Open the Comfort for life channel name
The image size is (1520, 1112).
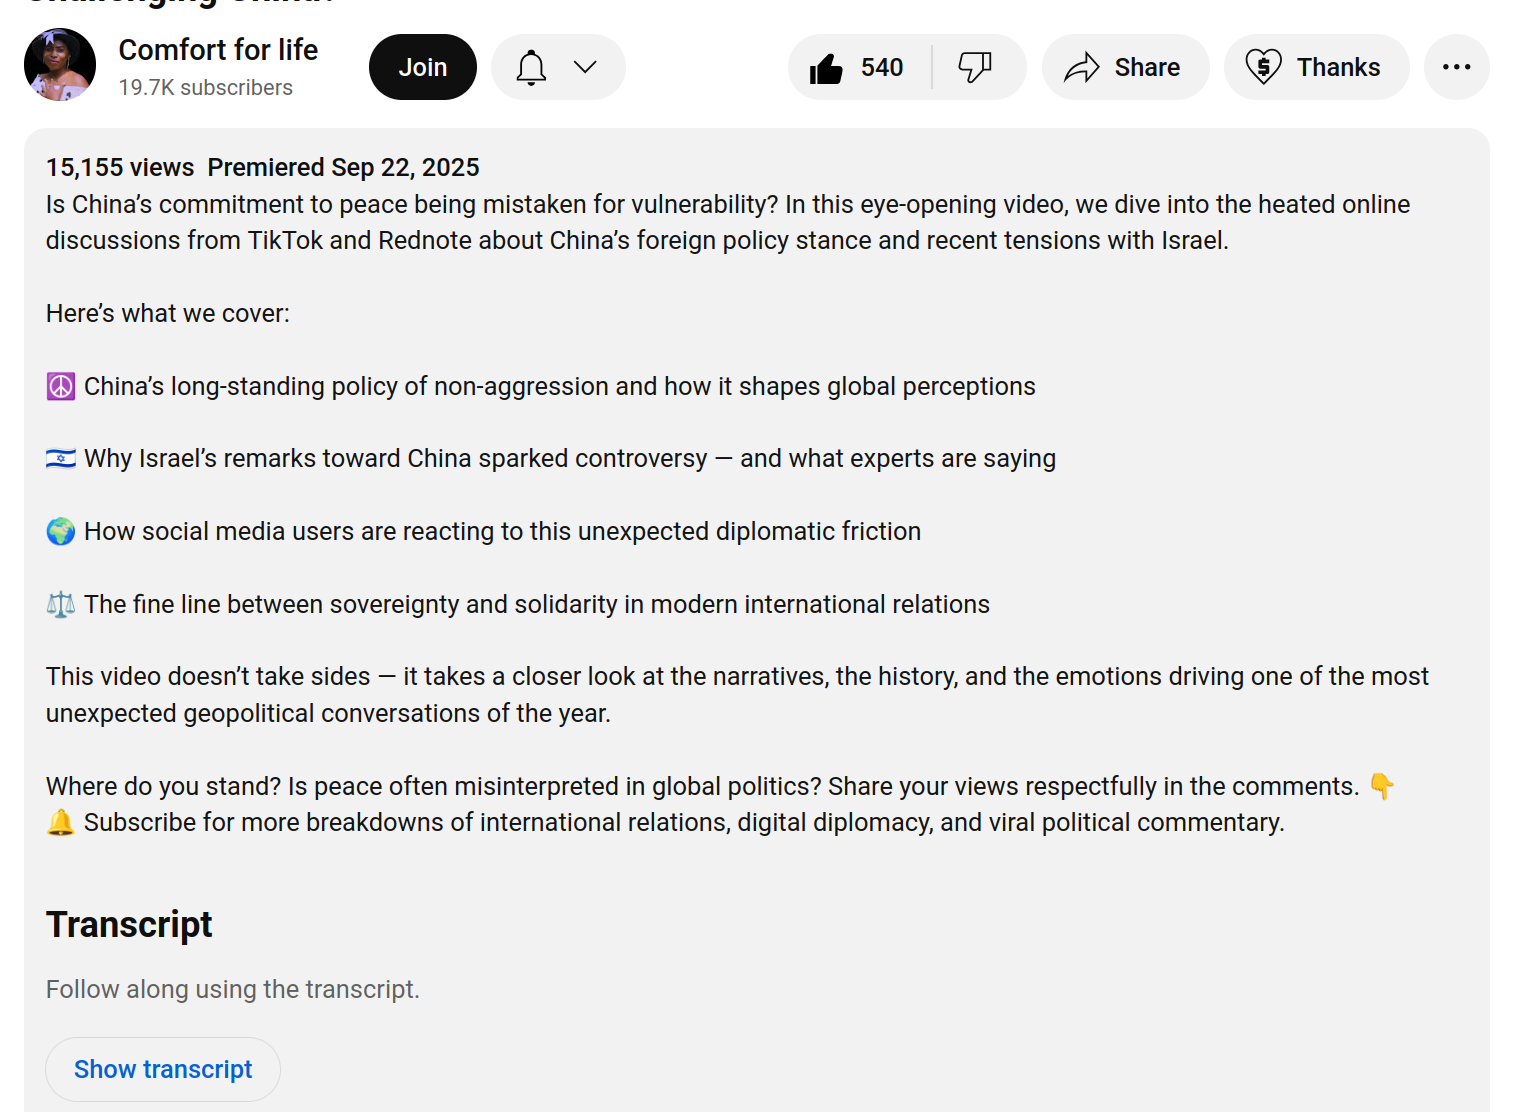[218, 50]
